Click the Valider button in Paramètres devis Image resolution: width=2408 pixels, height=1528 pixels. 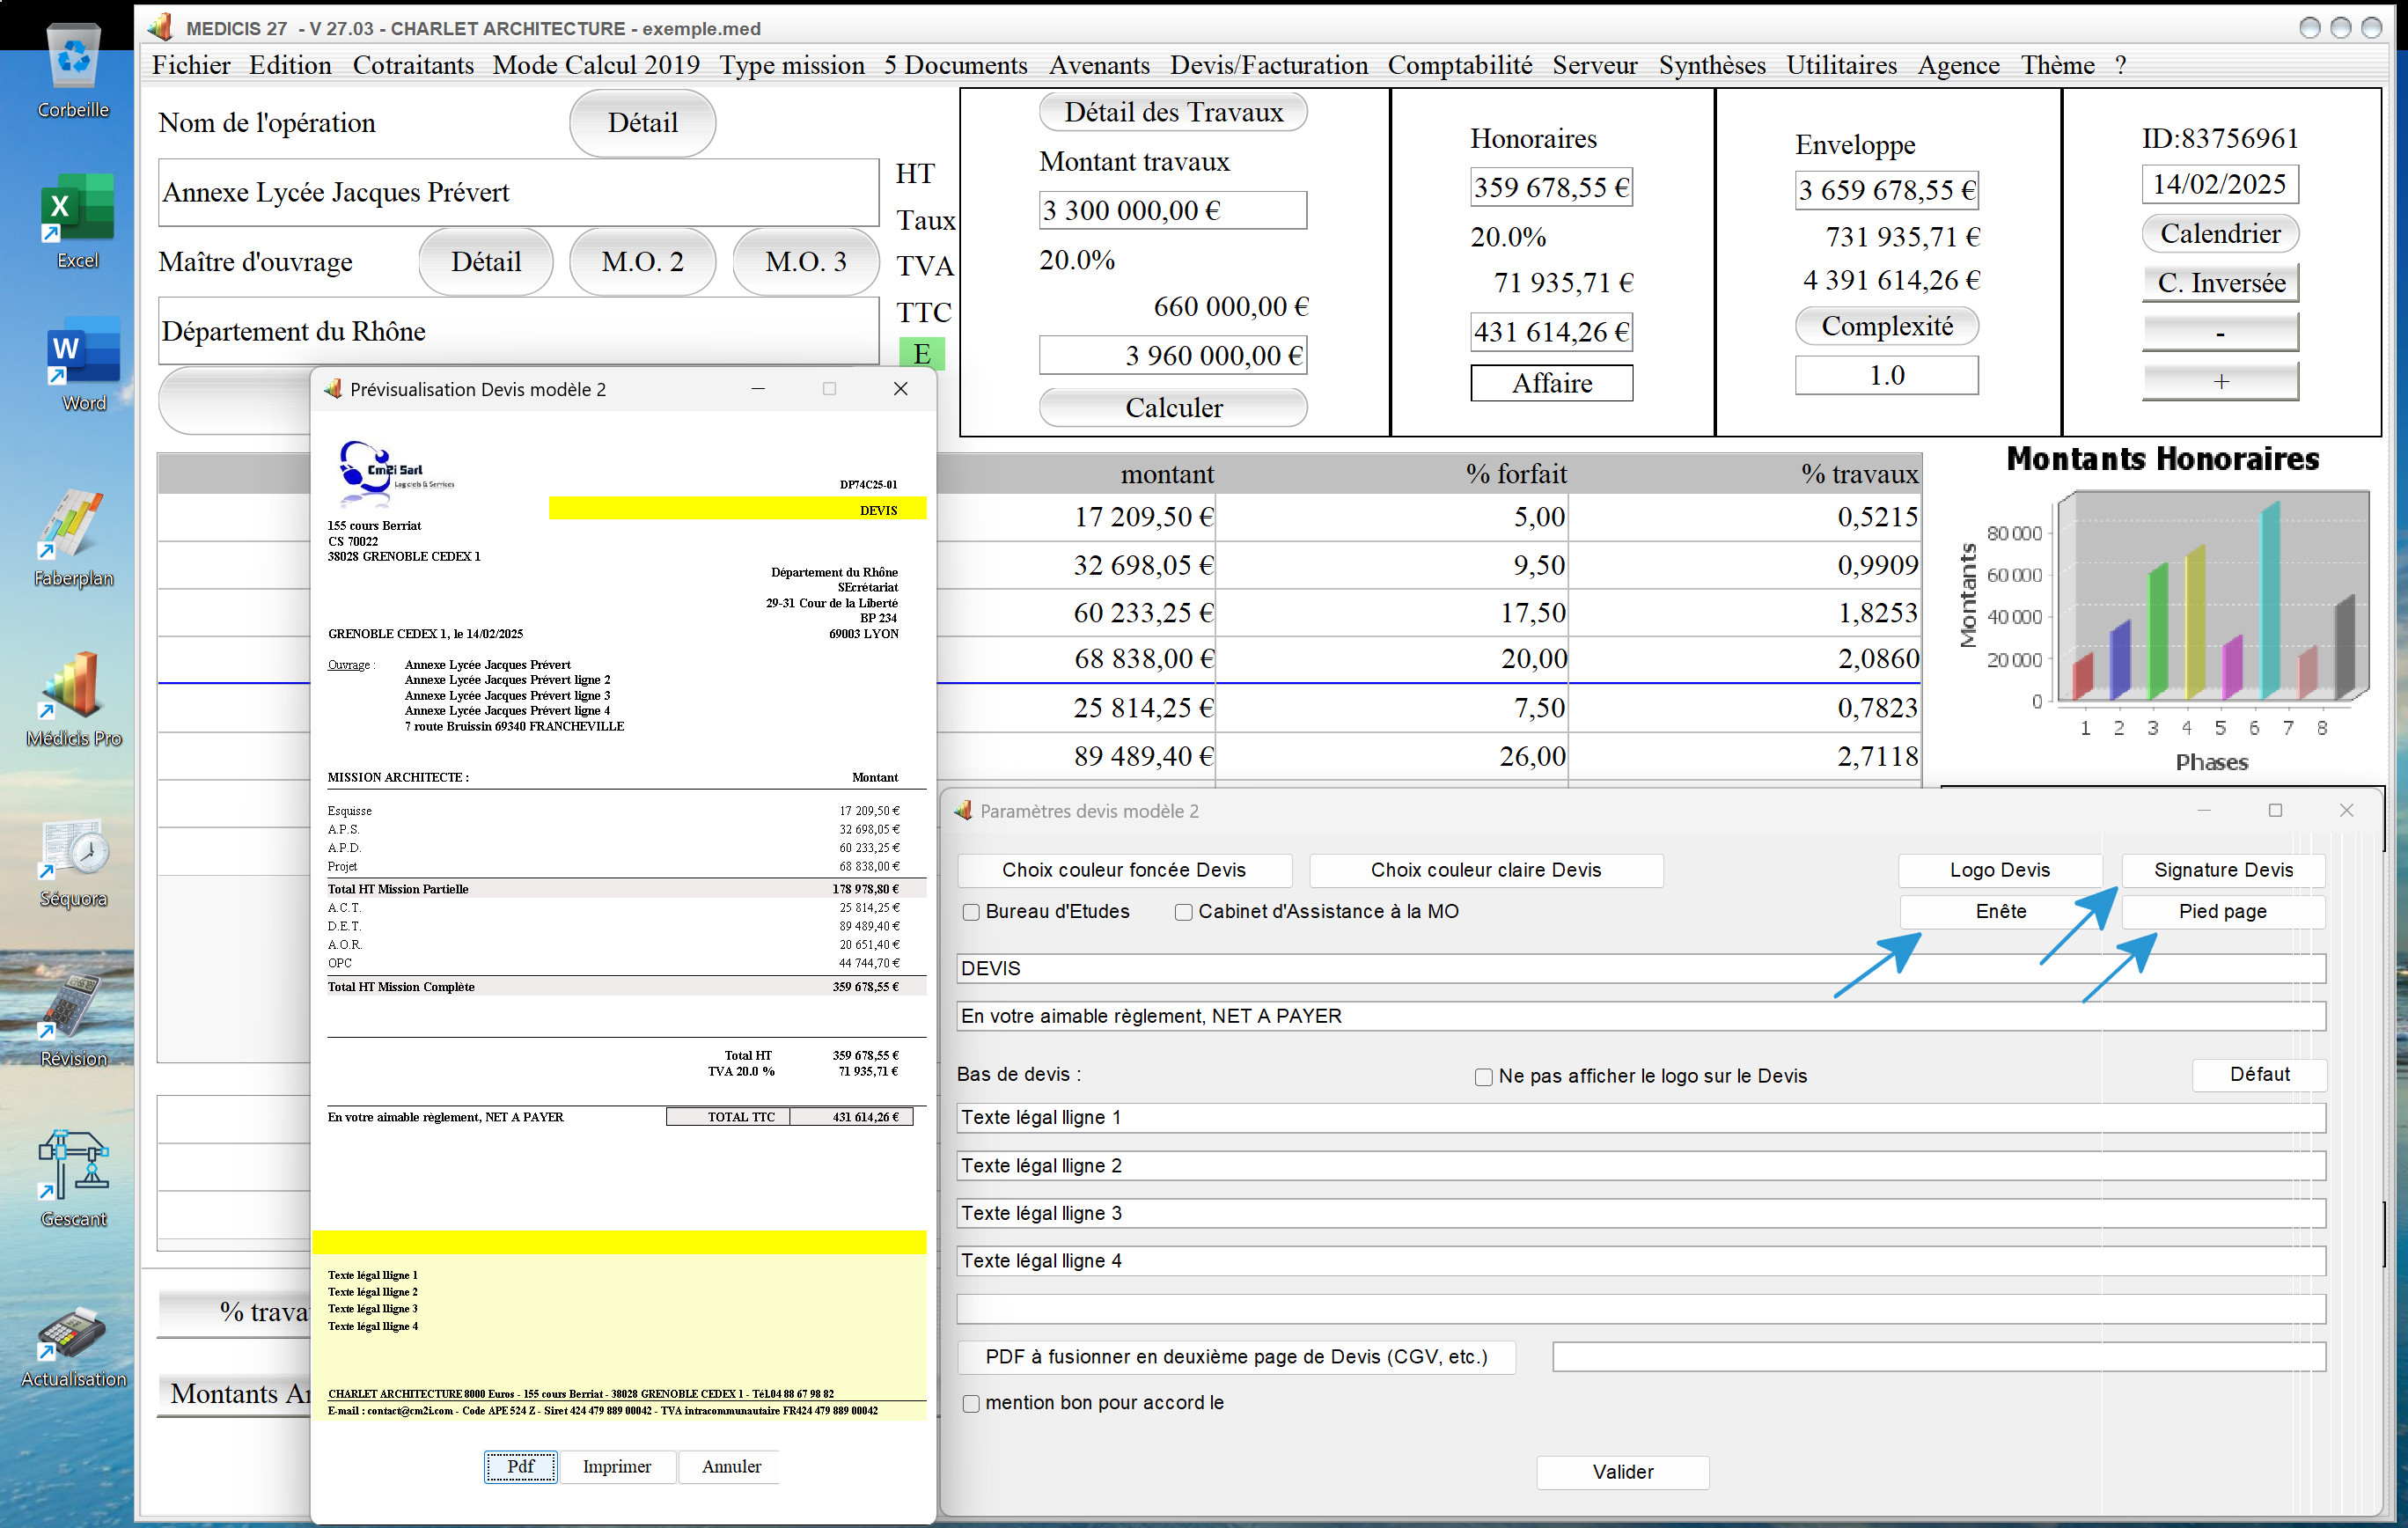coord(1622,1472)
